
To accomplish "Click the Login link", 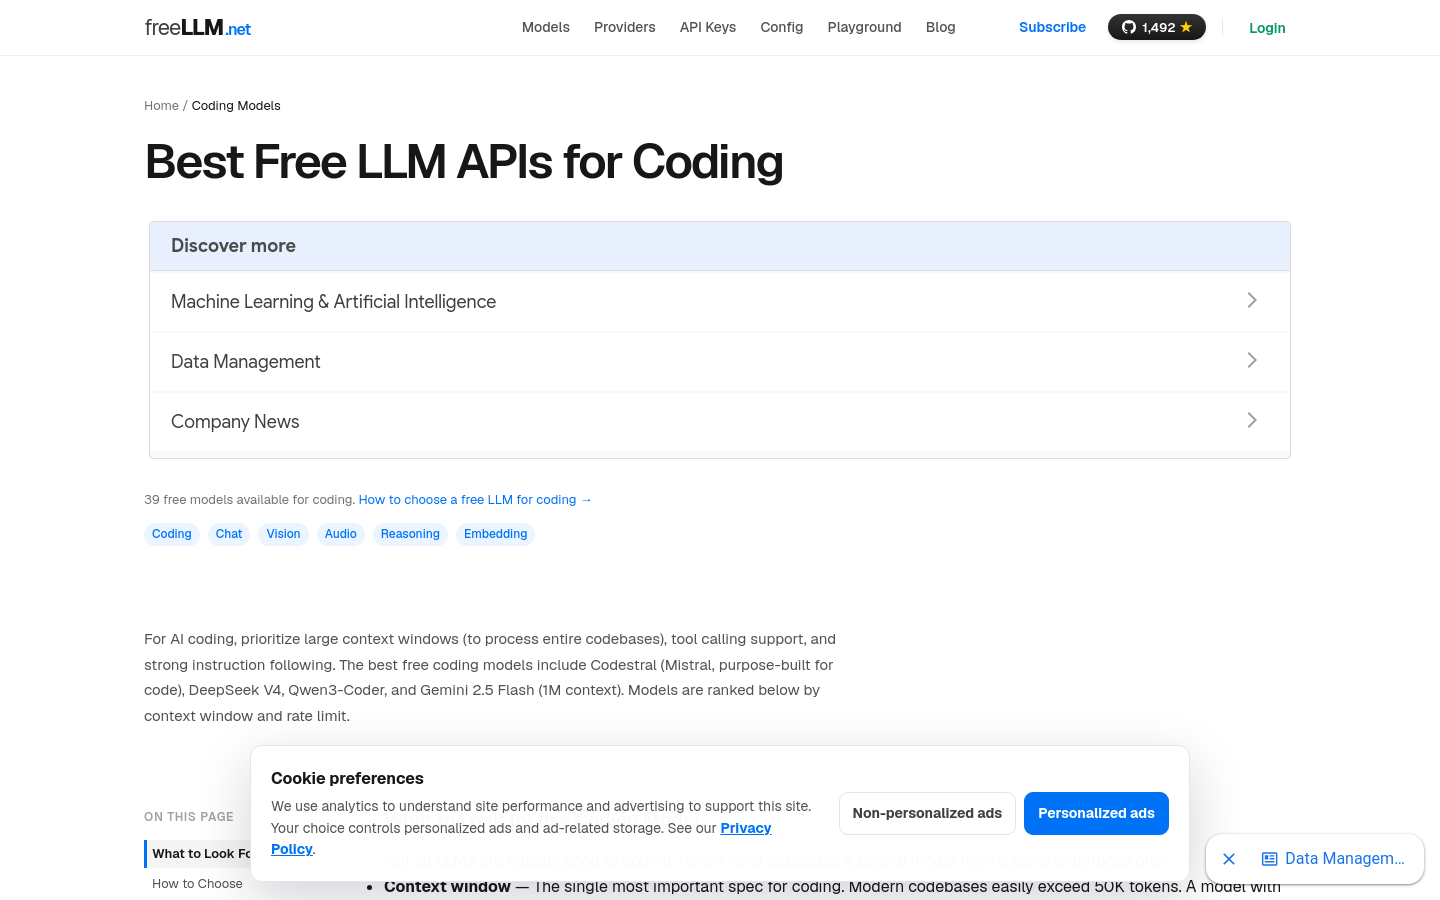I will pos(1267,28).
